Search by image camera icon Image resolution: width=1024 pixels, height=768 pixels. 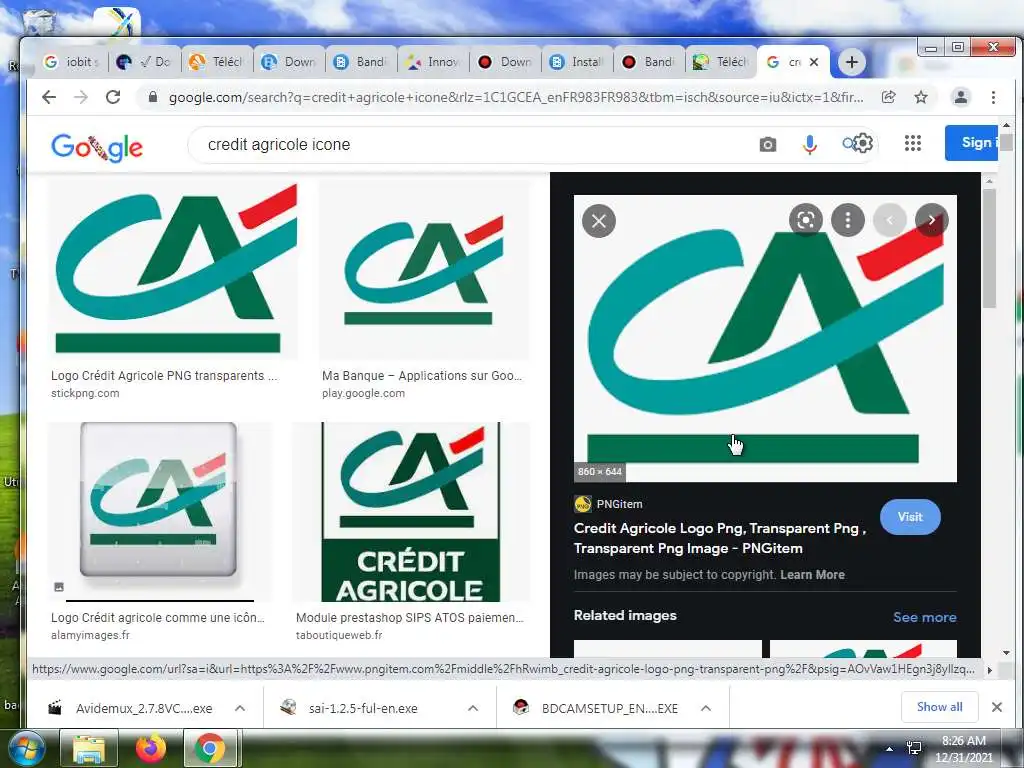click(x=768, y=144)
